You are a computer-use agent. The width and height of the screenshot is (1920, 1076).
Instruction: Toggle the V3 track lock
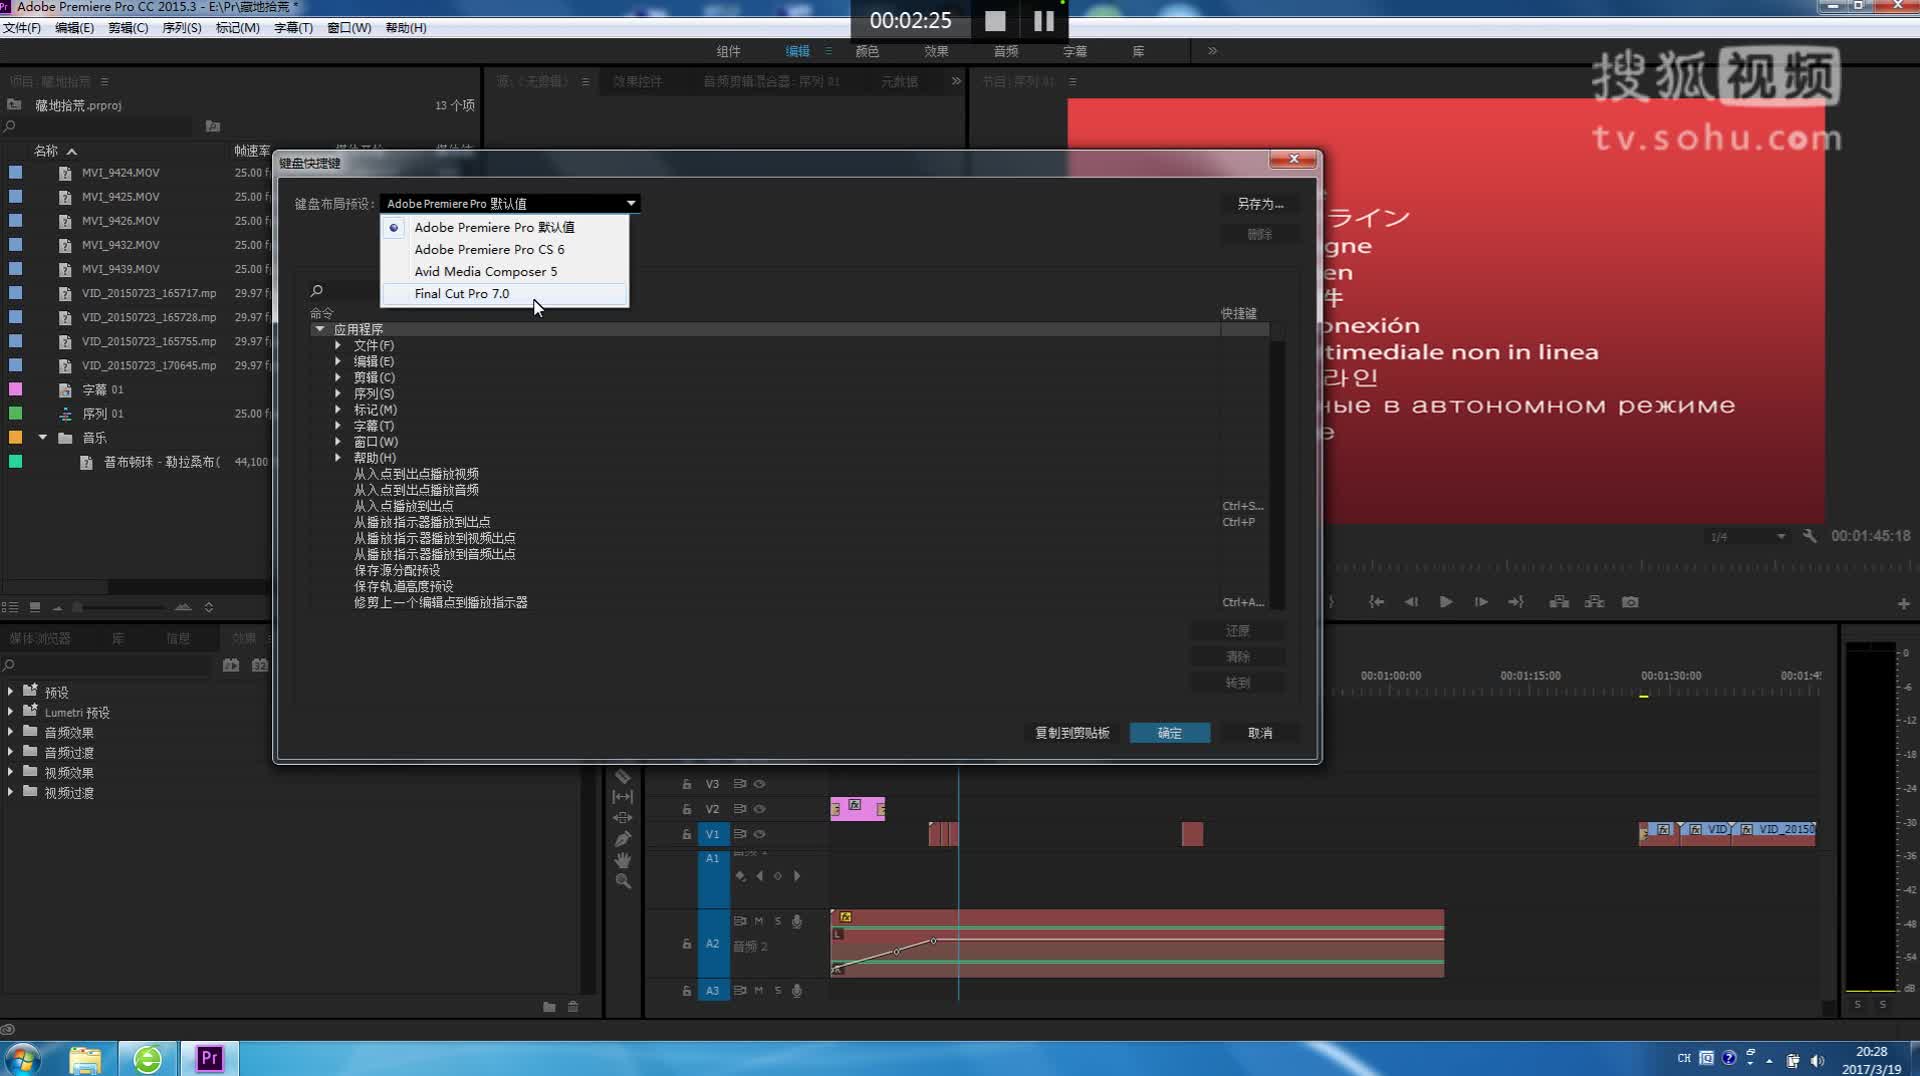click(x=686, y=784)
